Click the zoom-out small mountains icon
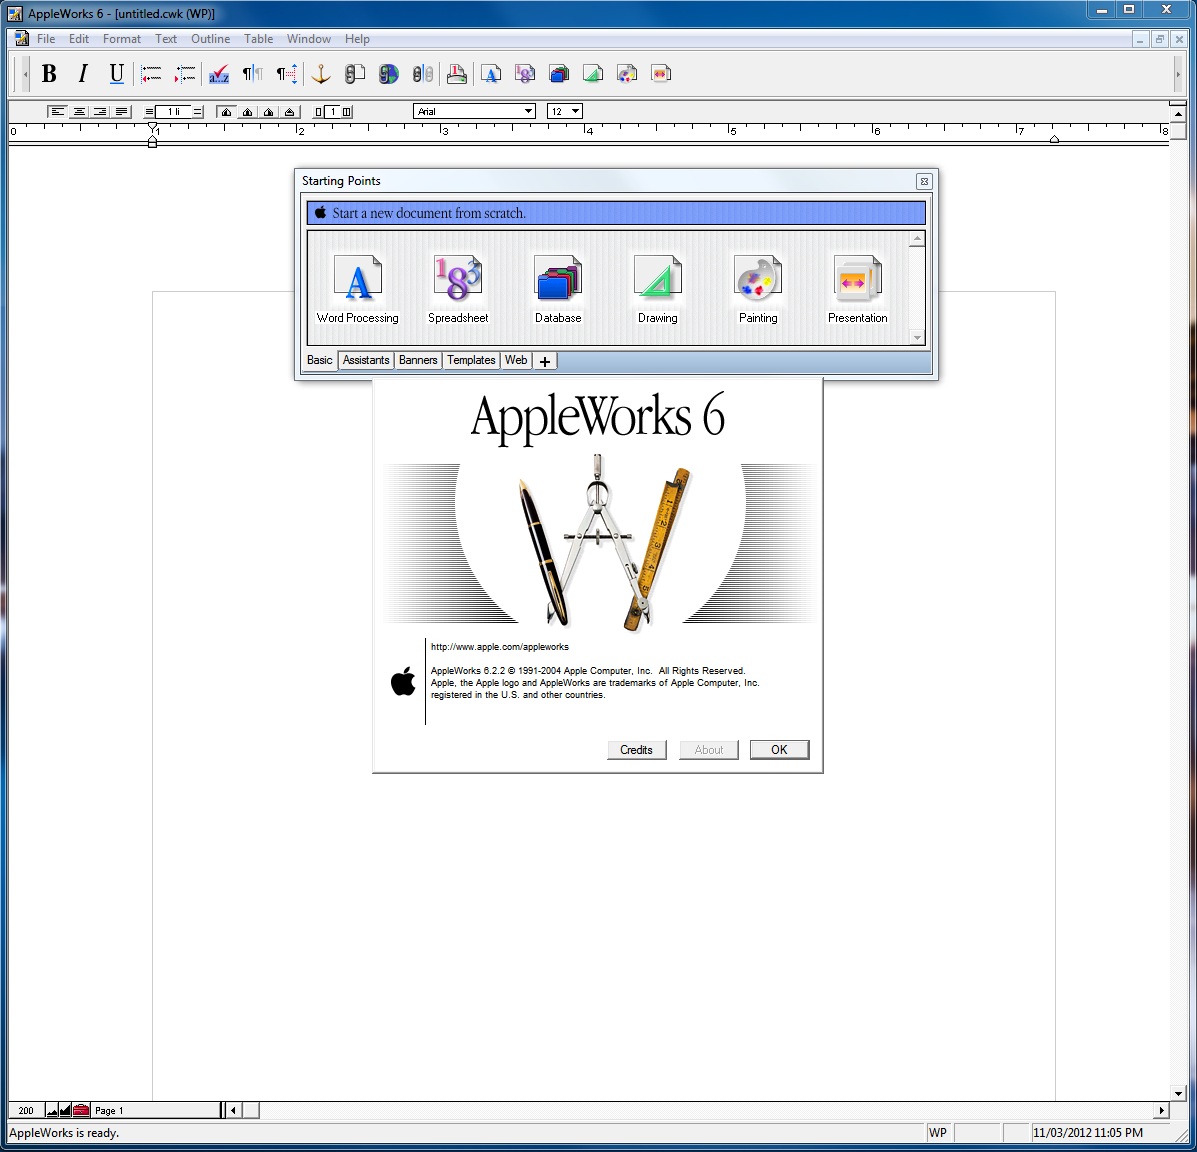The image size is (1197, 1152). click(52, 1110)
